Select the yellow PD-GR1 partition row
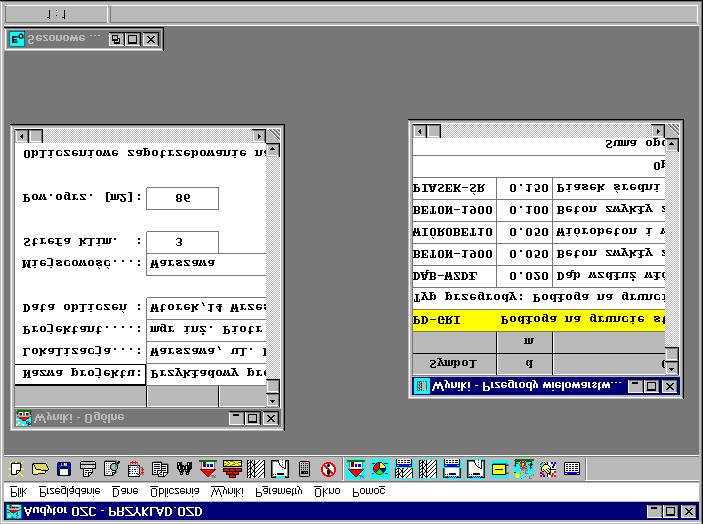 coord(538,320)
